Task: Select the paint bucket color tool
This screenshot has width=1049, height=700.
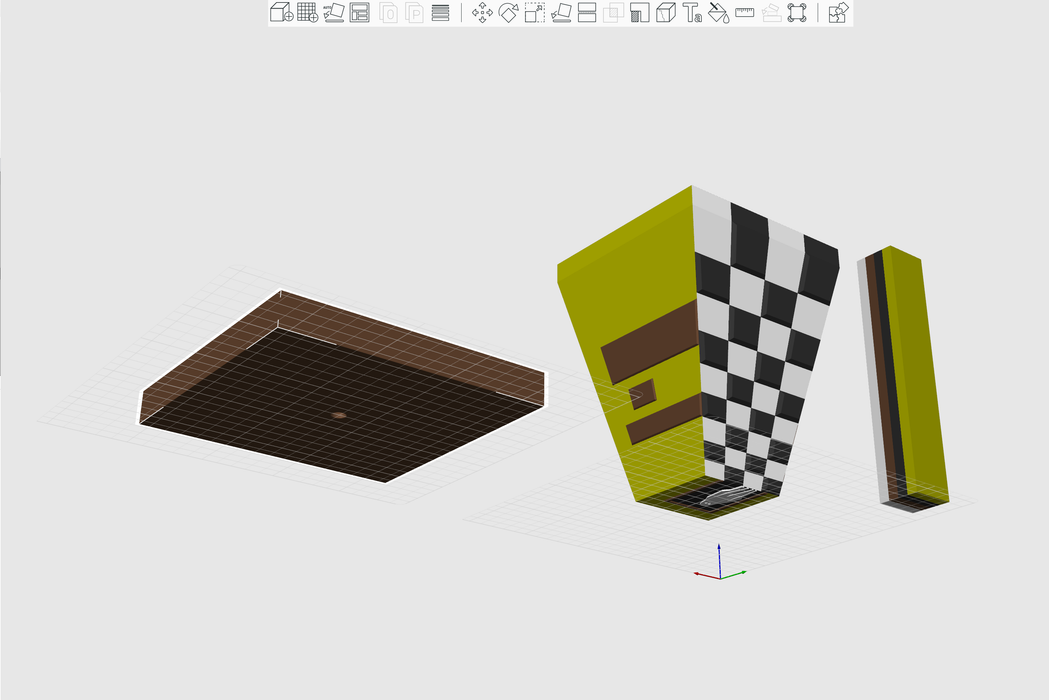Action: pos(718,13)
